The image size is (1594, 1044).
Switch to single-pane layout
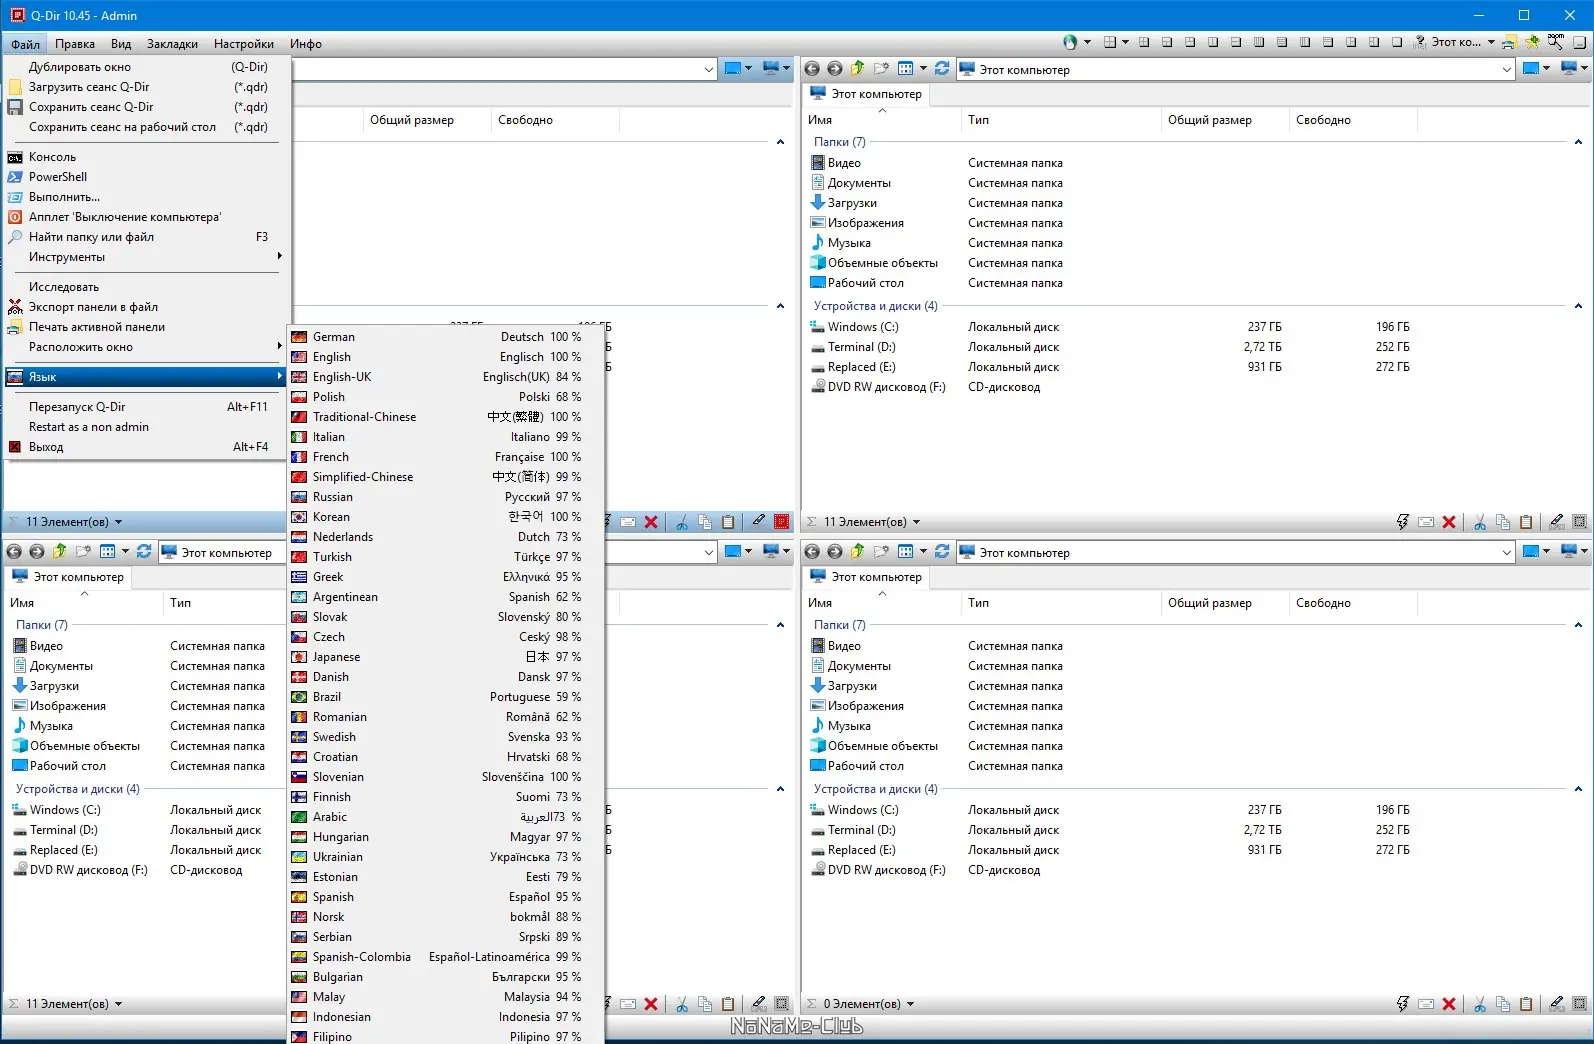(x=1397, y=42)
